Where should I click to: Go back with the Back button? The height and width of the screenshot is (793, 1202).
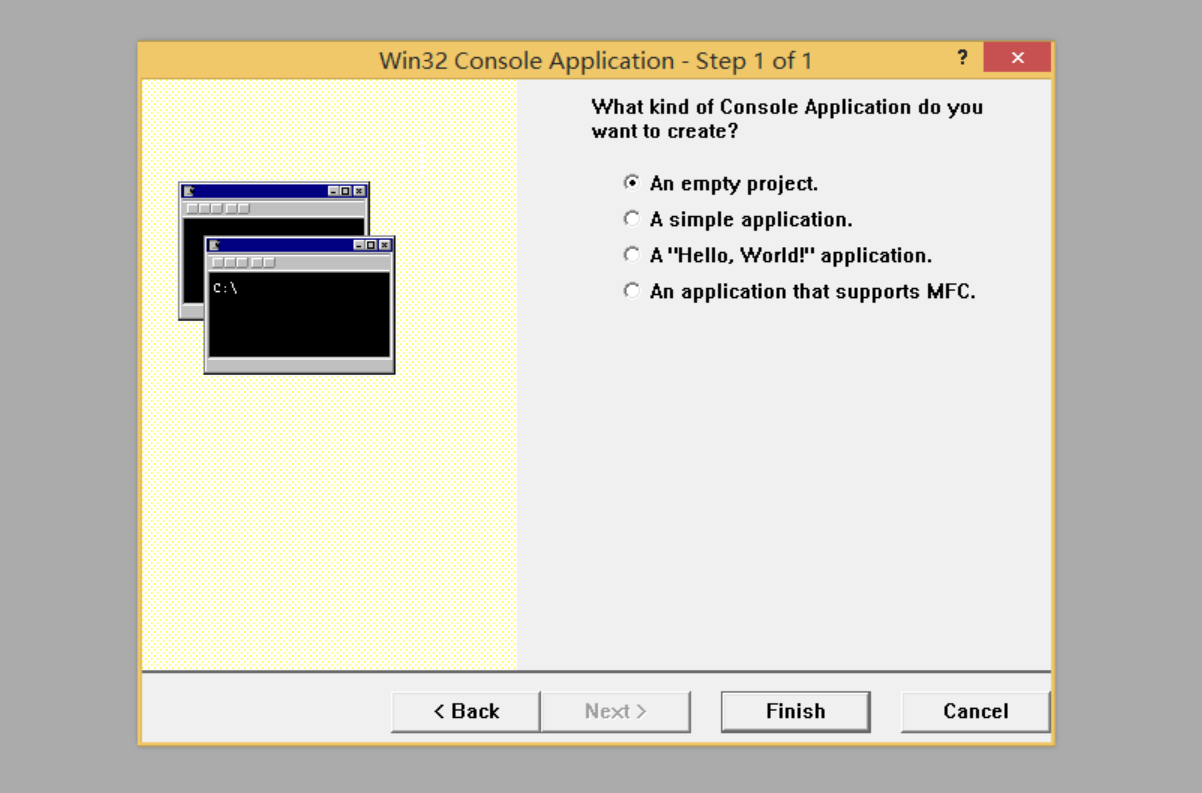(x=465, y=711)
